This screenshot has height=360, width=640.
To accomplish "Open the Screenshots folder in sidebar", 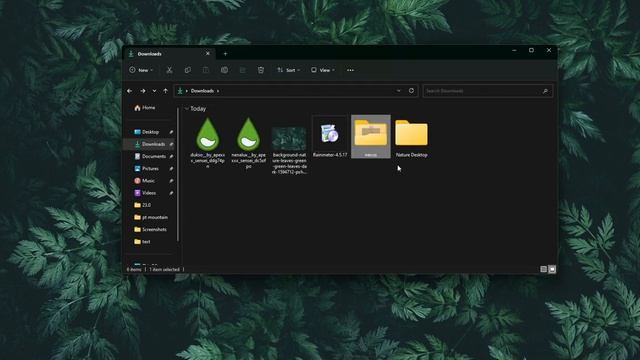I will pos(150,229).
